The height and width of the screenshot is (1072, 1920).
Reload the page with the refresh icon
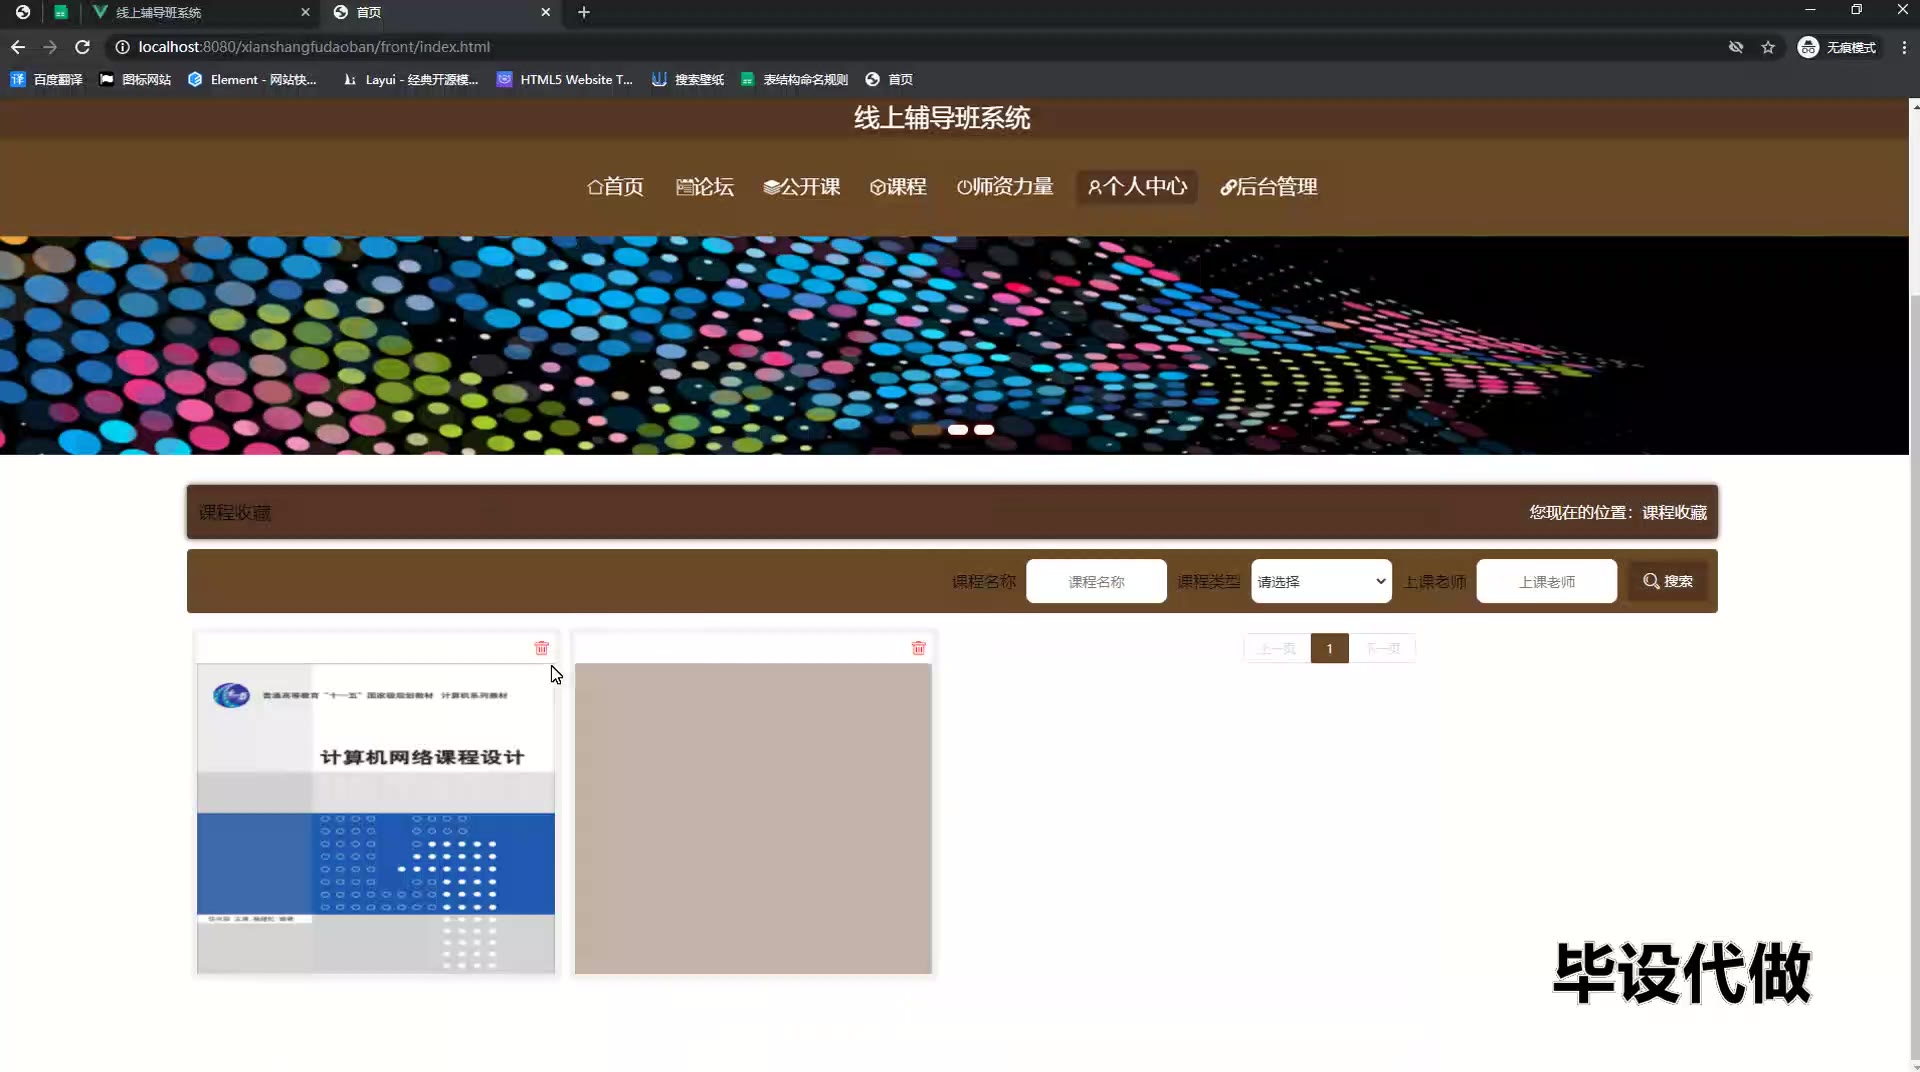[83, 47]
